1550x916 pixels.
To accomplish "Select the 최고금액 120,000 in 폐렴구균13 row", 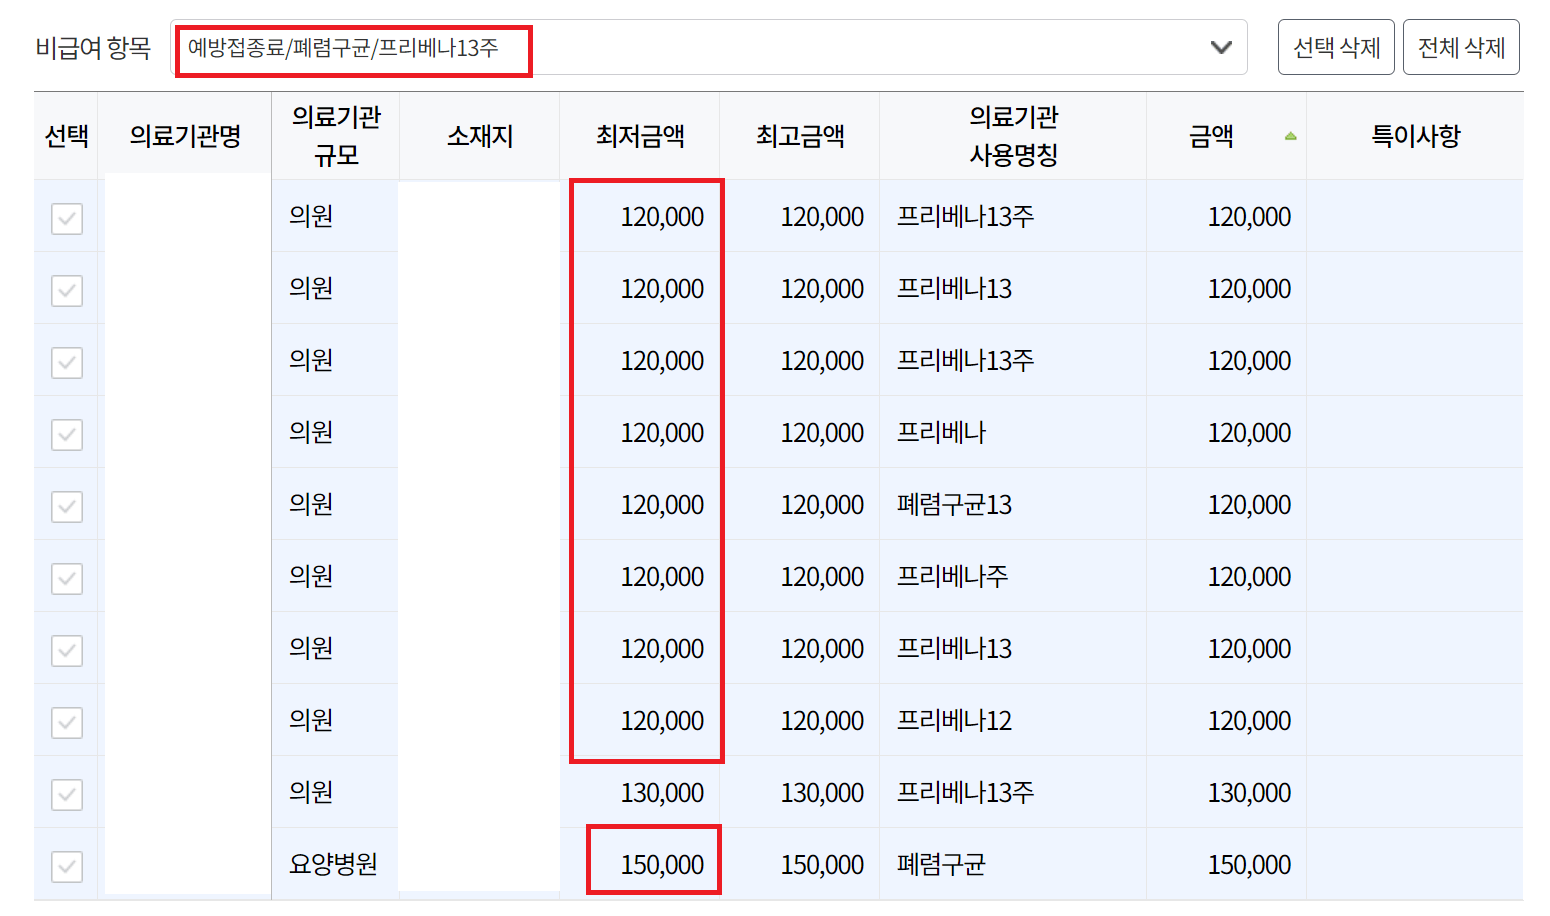I will (822, 505).
